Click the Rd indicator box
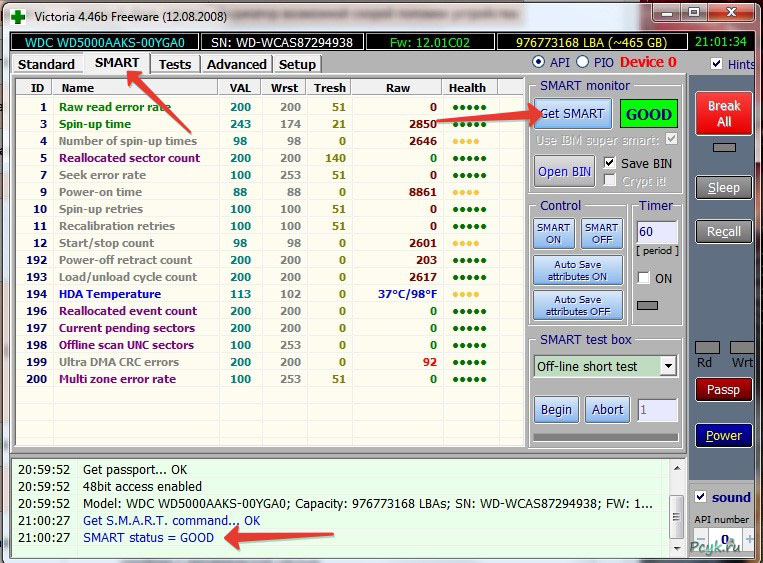The height and width of the screenshot is (563, 763). click(708, 347)
